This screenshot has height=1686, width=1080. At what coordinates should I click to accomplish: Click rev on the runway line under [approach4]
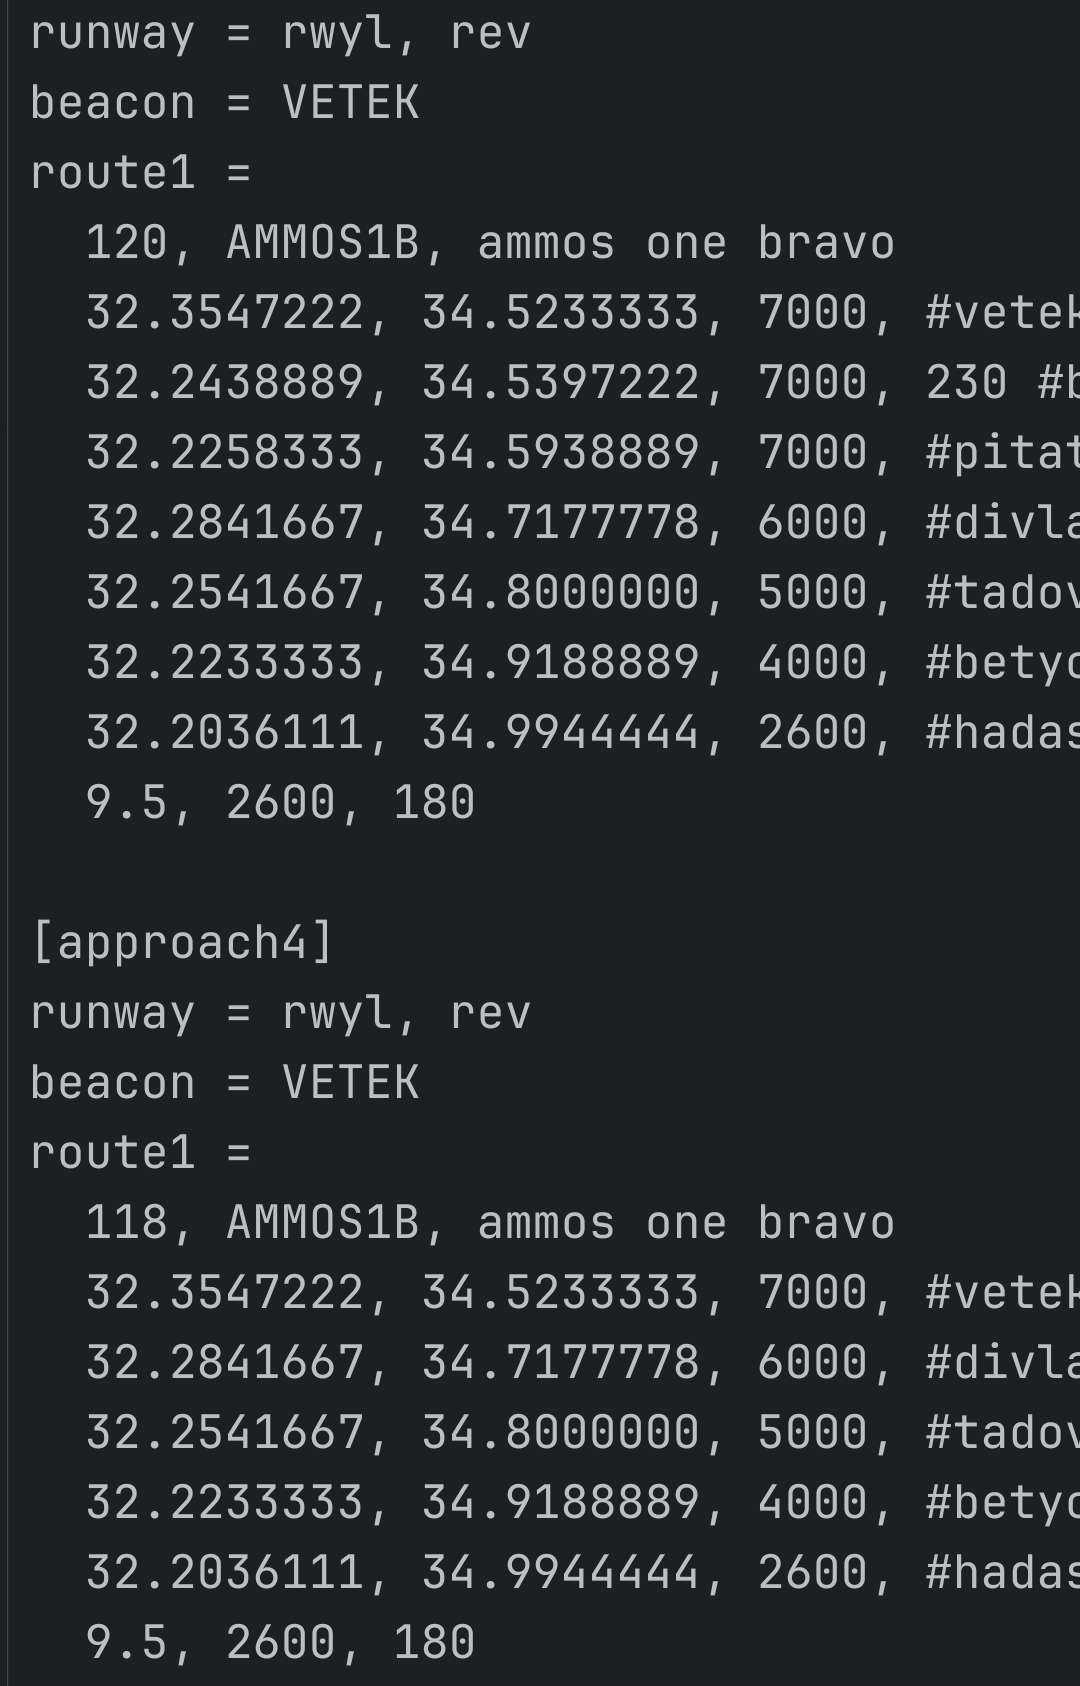[x=490, y=1013]
